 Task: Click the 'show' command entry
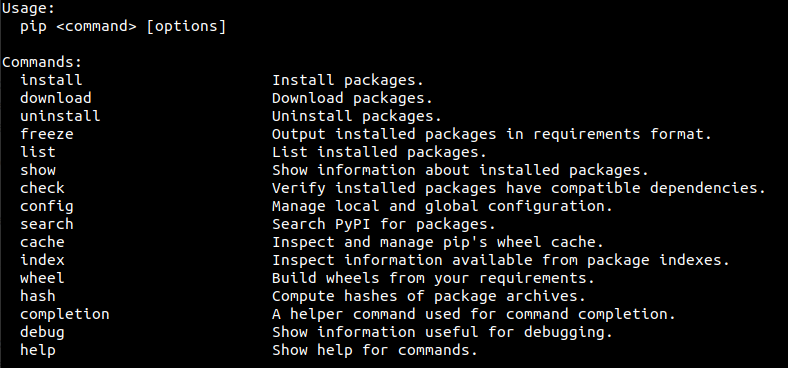(38, 170)
